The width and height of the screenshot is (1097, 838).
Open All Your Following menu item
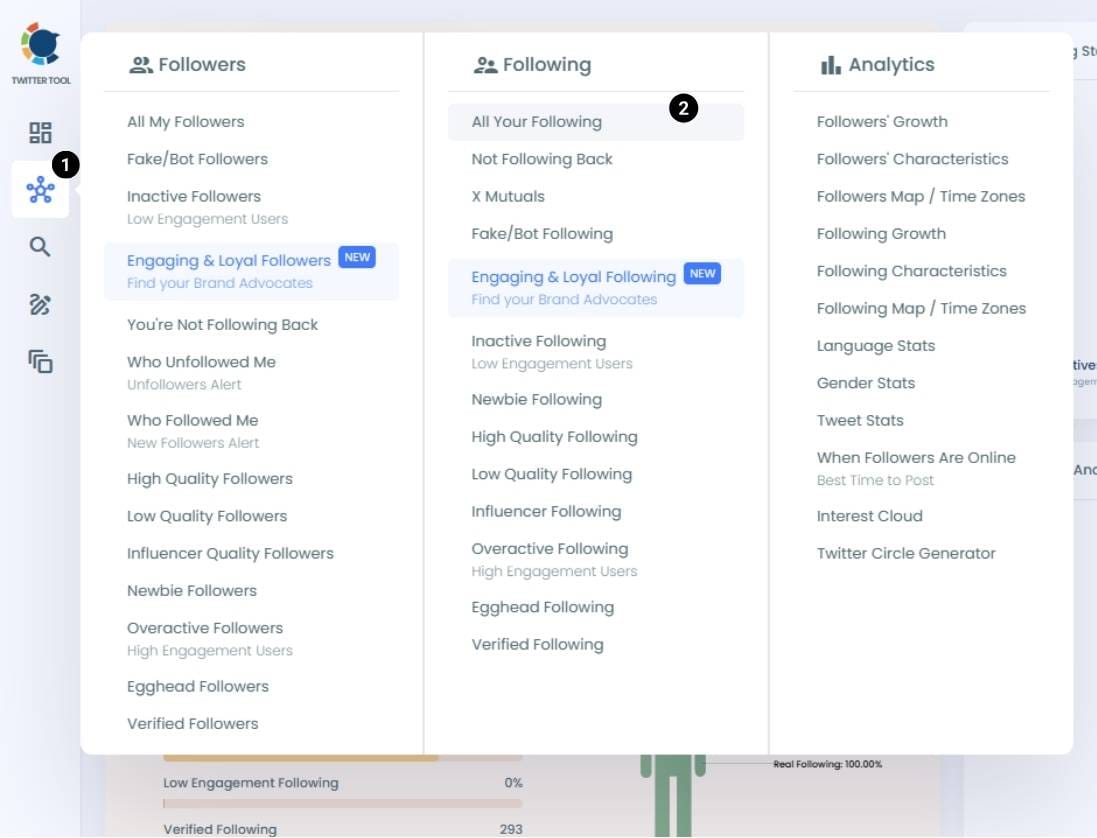pos(537,122)
